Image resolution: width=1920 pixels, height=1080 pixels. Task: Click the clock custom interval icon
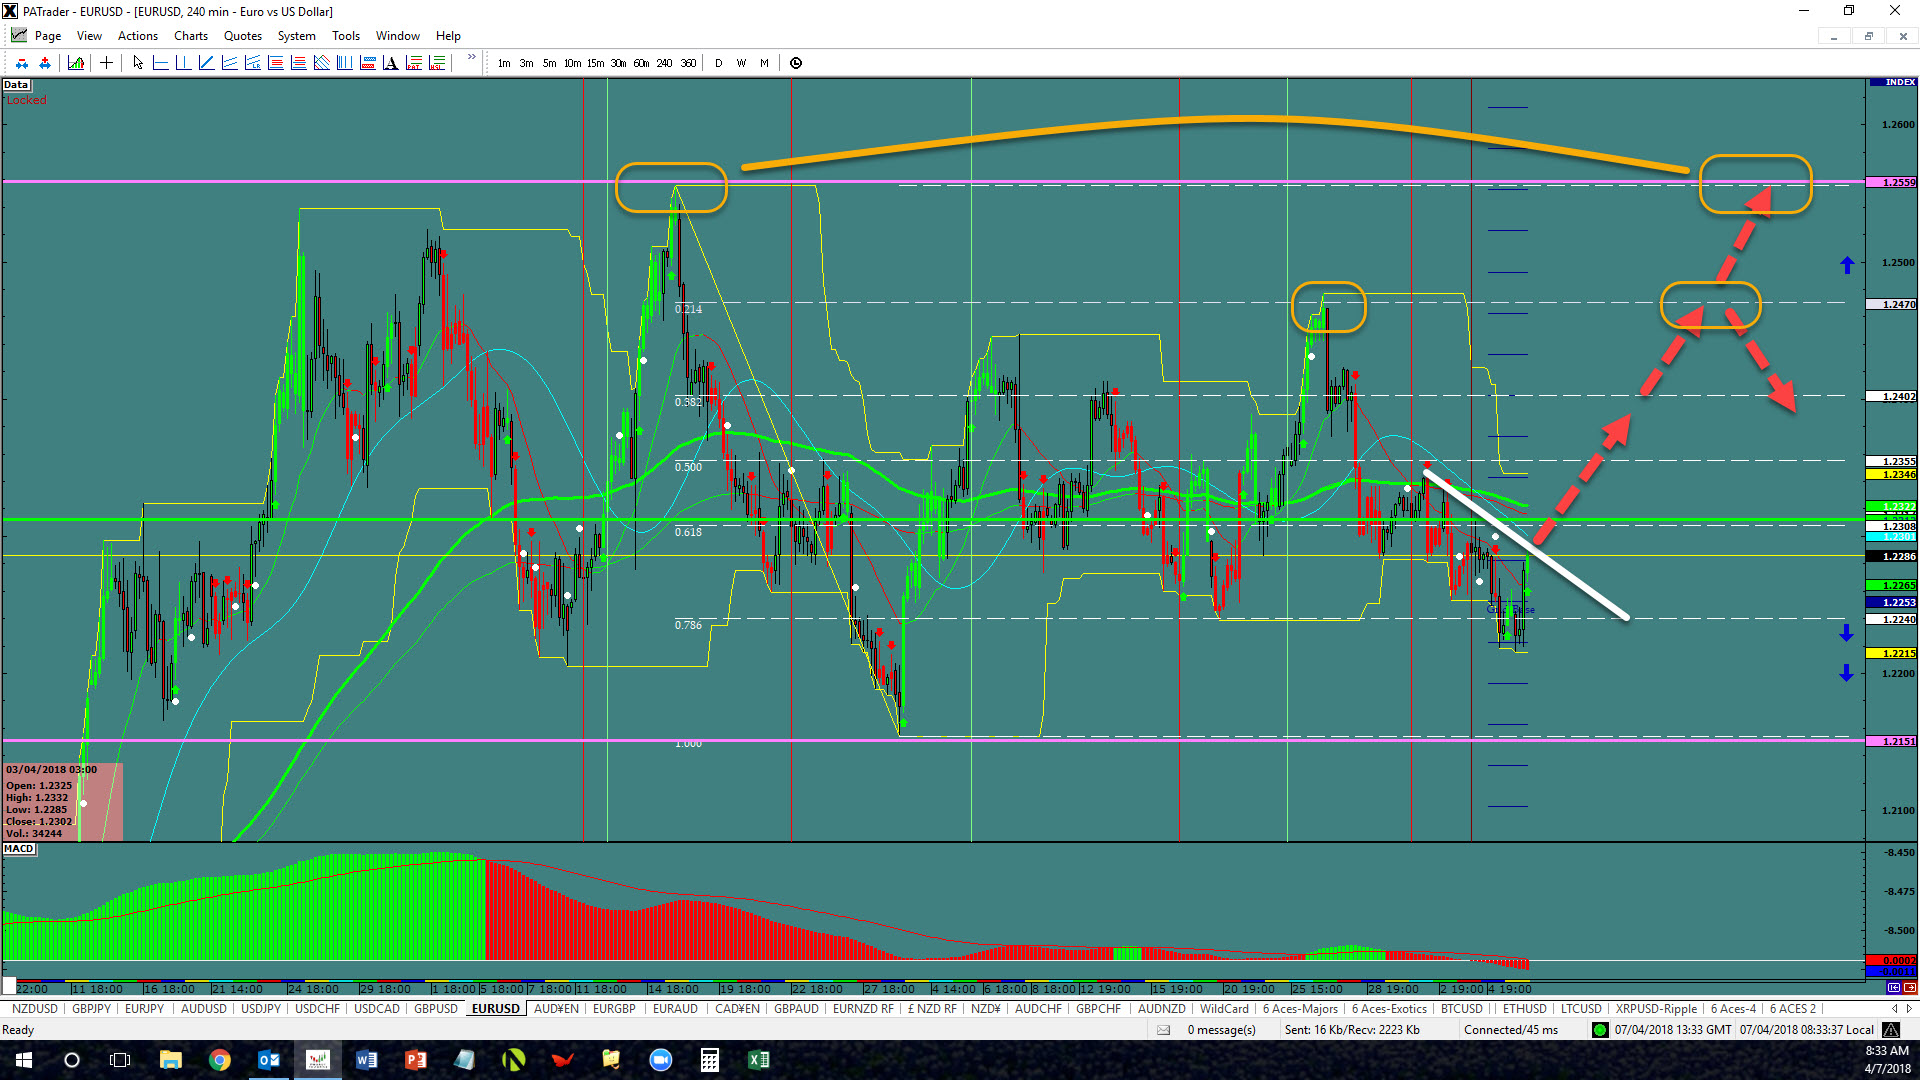[796, 63]
